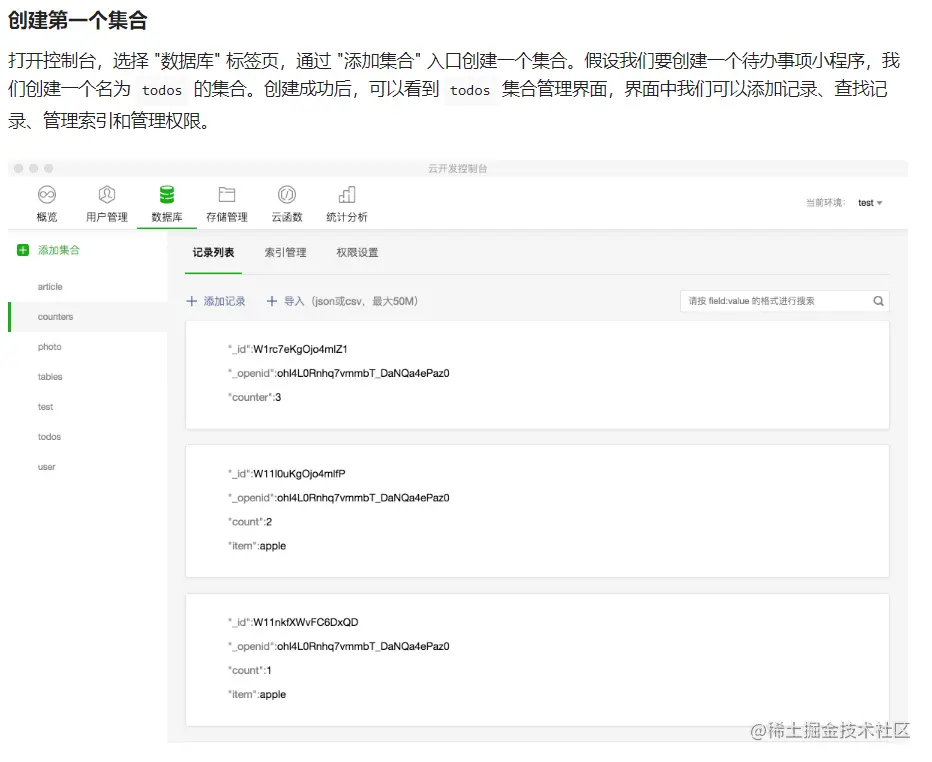Click "item":apple in the count 2 record
Screen dimensions: 932x762
pyautogui.click(x=257, y=546)
